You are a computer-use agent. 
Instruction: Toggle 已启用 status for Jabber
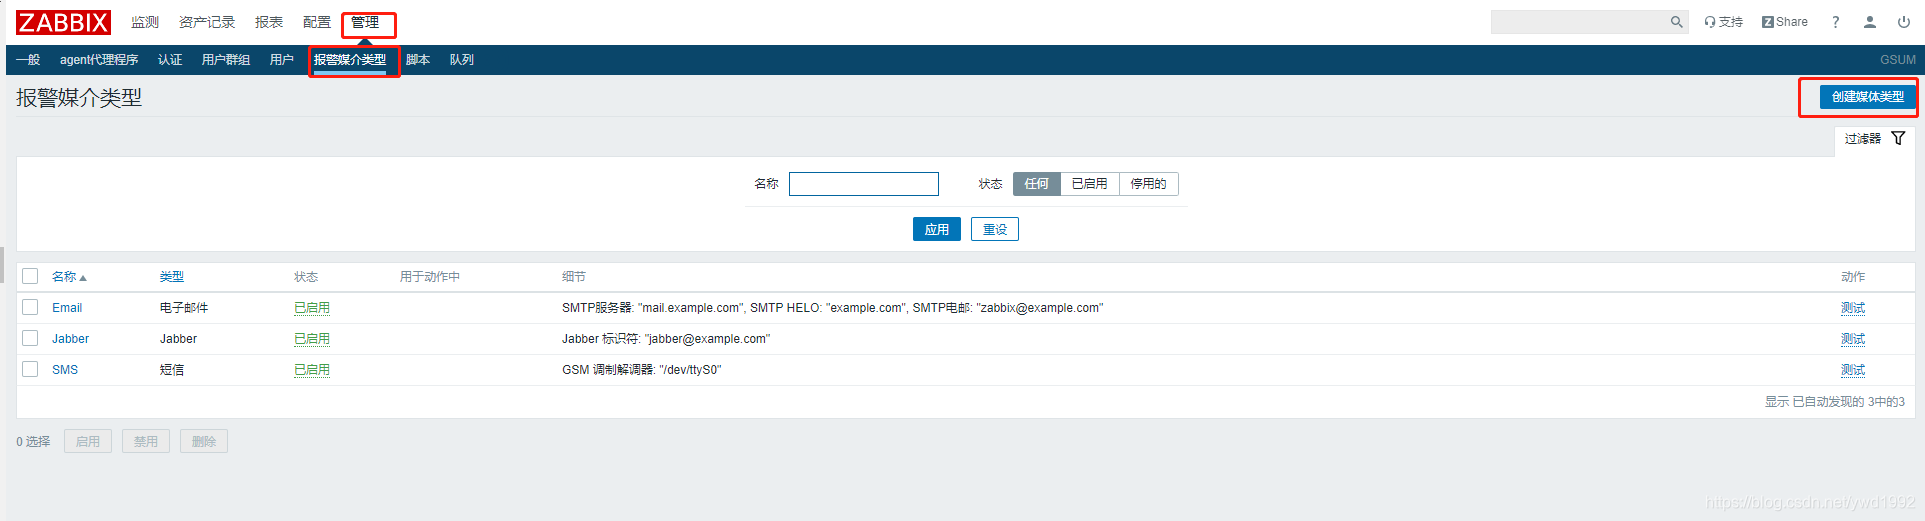[312, 339]
